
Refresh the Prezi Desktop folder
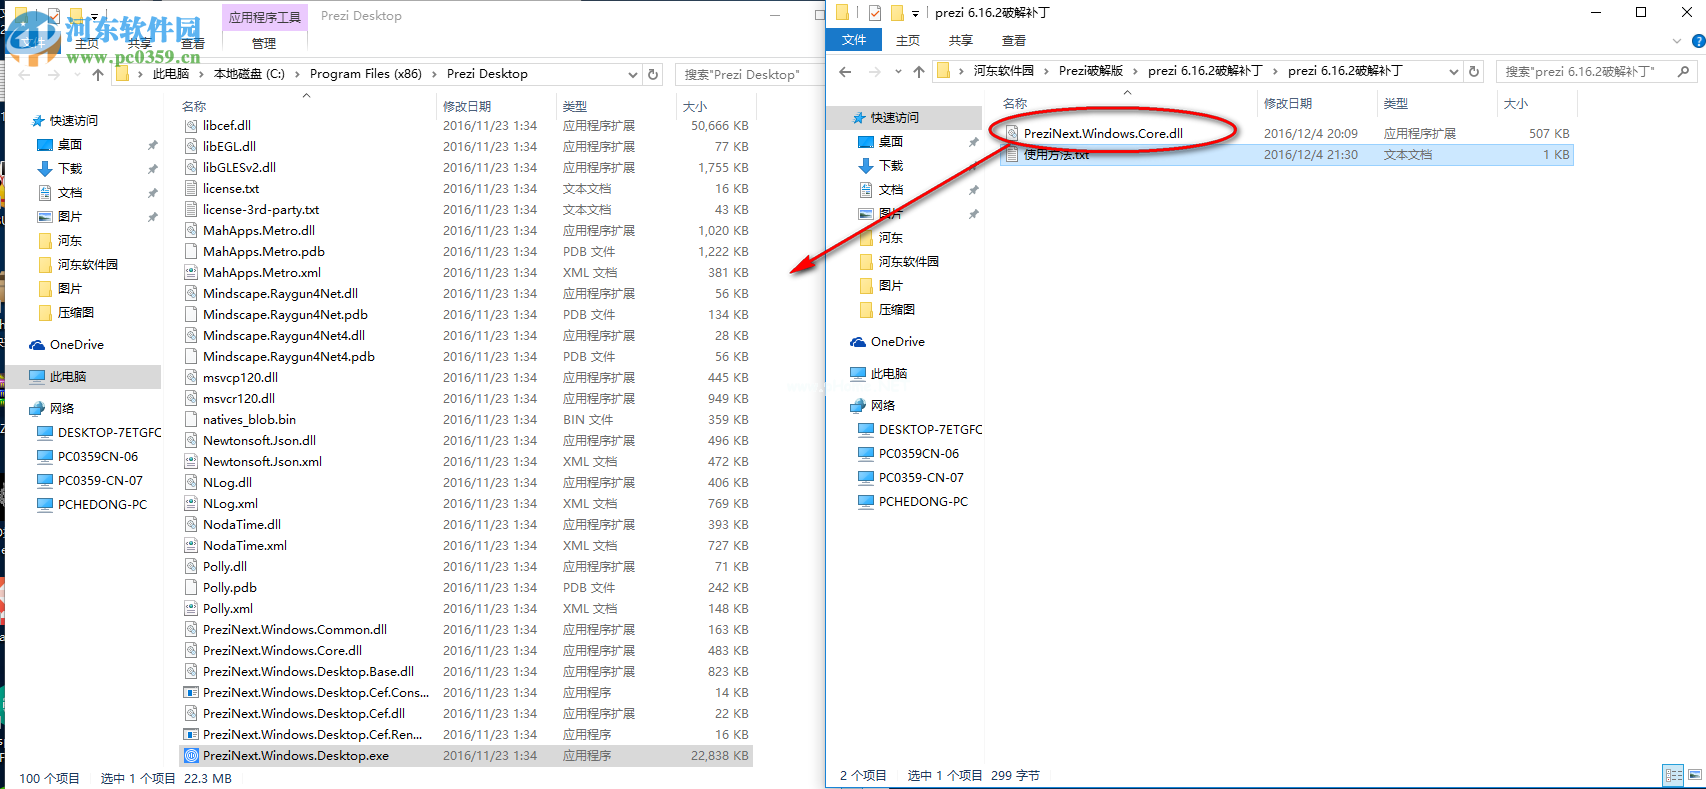pos(653,74)
